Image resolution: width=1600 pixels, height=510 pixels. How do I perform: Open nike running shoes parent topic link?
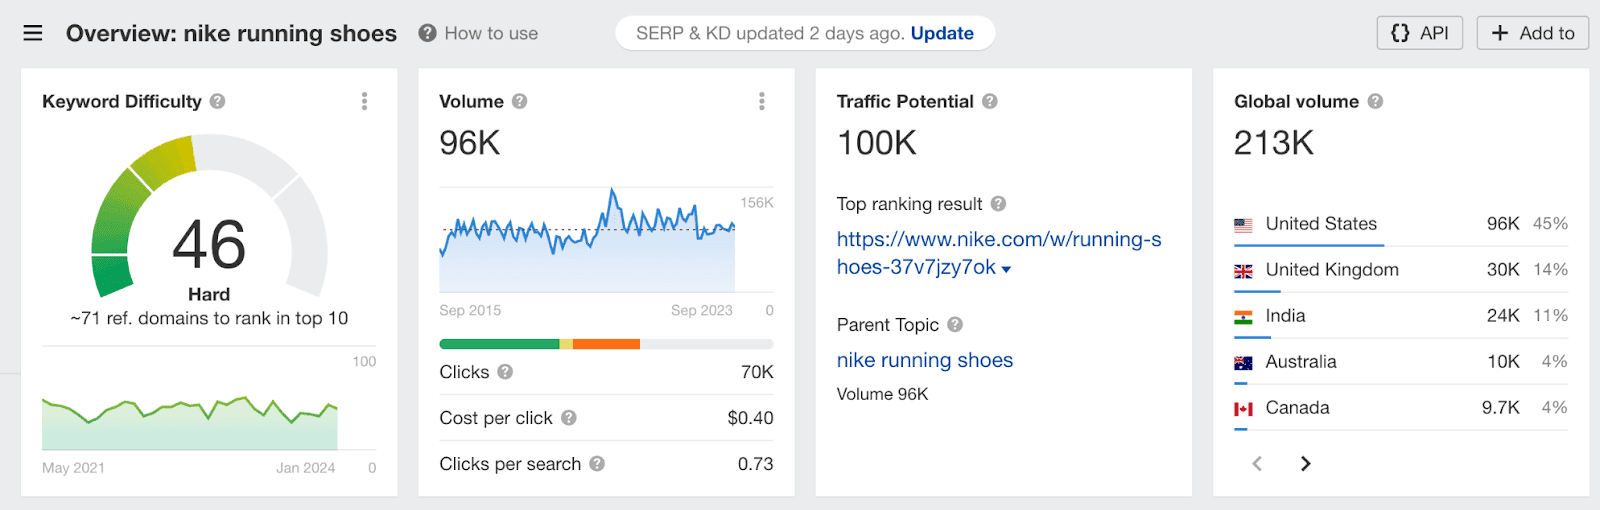point(925,360)
